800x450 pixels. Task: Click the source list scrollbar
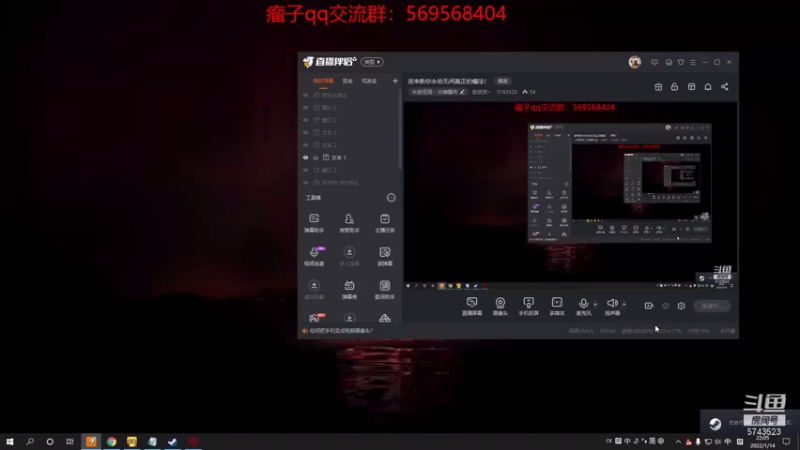pyautogui.click(x=401, y=130)
